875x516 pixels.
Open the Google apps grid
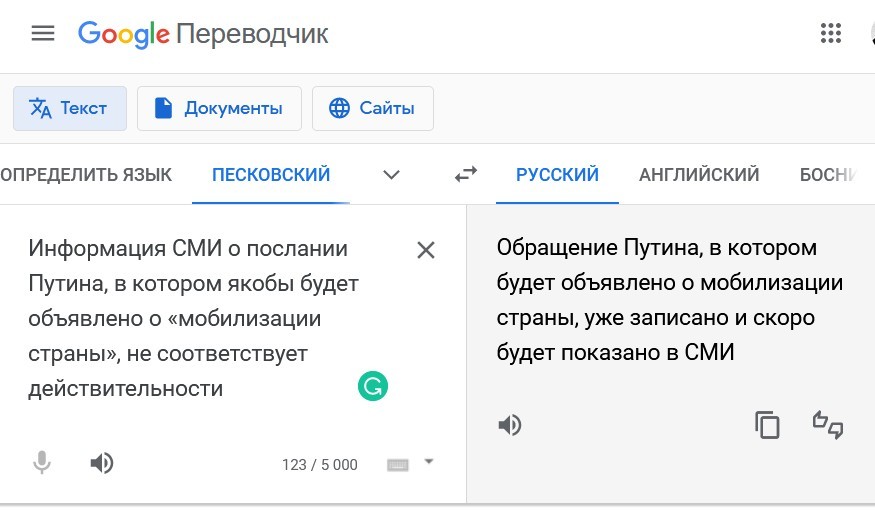[830, 33]
